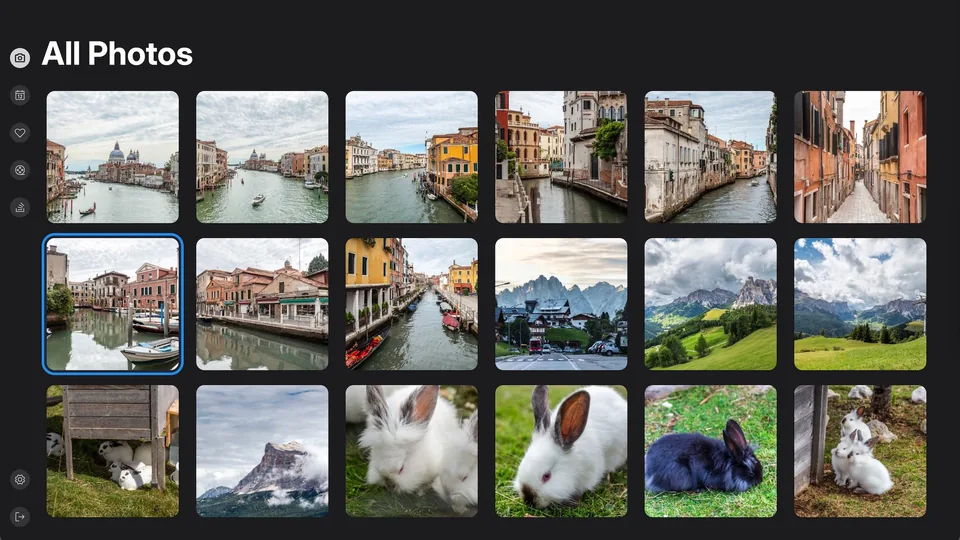This screenshot has height=540, width=960.
Task: Open the green hillside with rocky peaks photo
Action: pos(710,304)
